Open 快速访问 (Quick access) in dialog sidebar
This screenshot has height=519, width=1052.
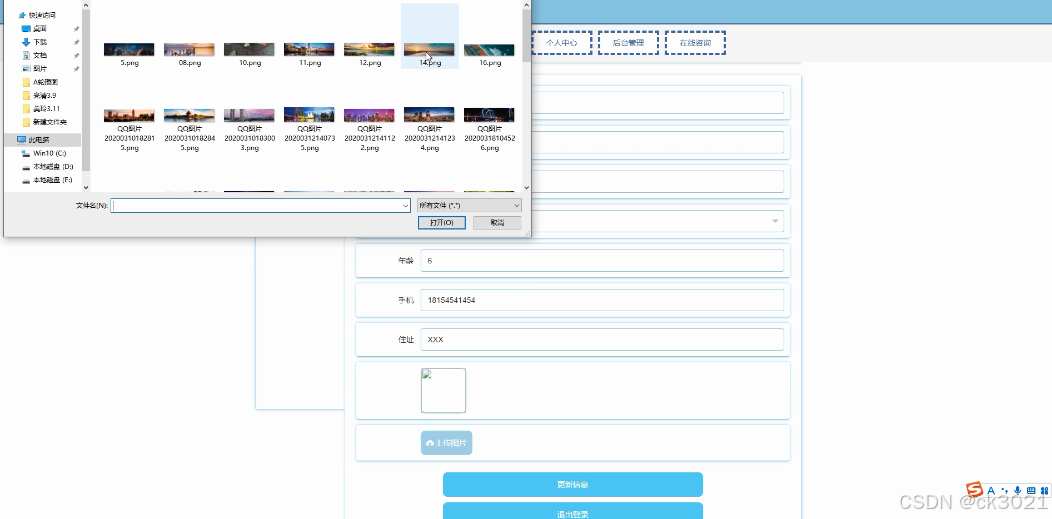point(38,15)
